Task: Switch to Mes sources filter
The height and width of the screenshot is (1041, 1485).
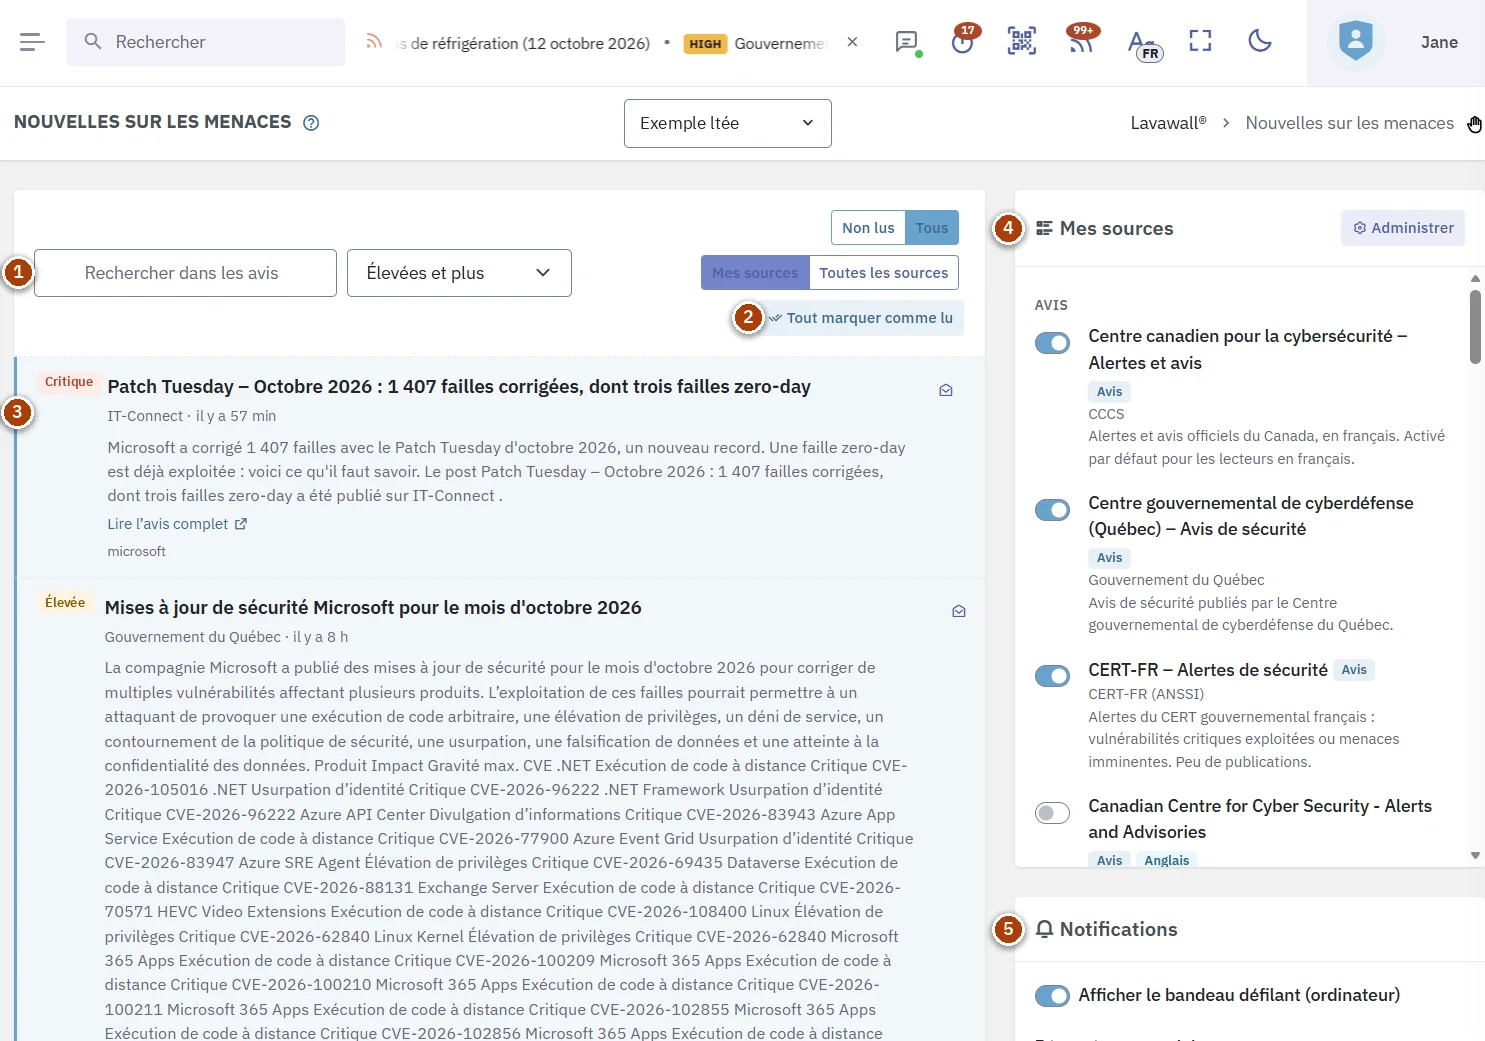Action: click(x=755, y=273)
